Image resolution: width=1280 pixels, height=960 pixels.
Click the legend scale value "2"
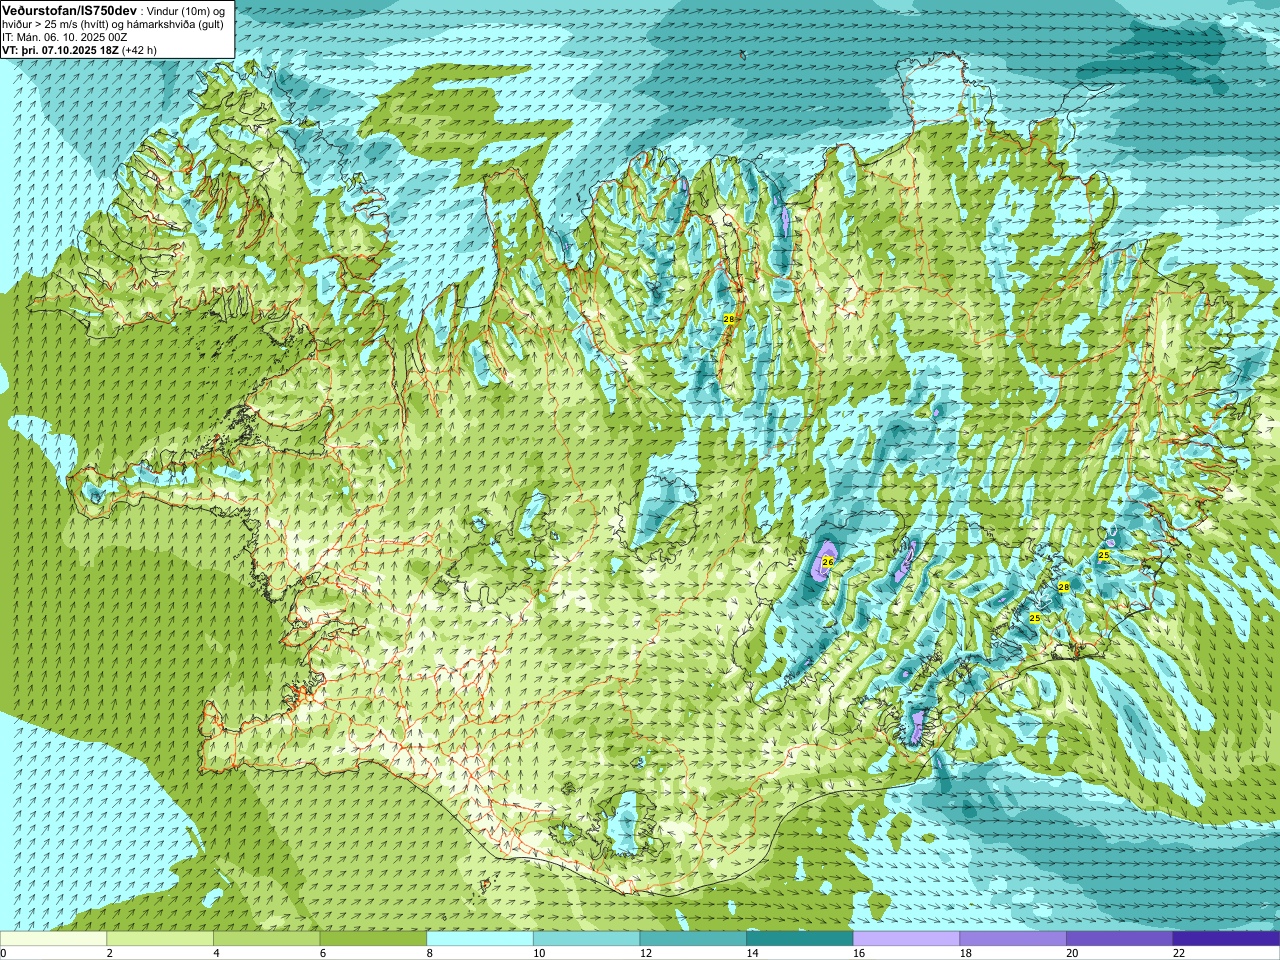109,954
